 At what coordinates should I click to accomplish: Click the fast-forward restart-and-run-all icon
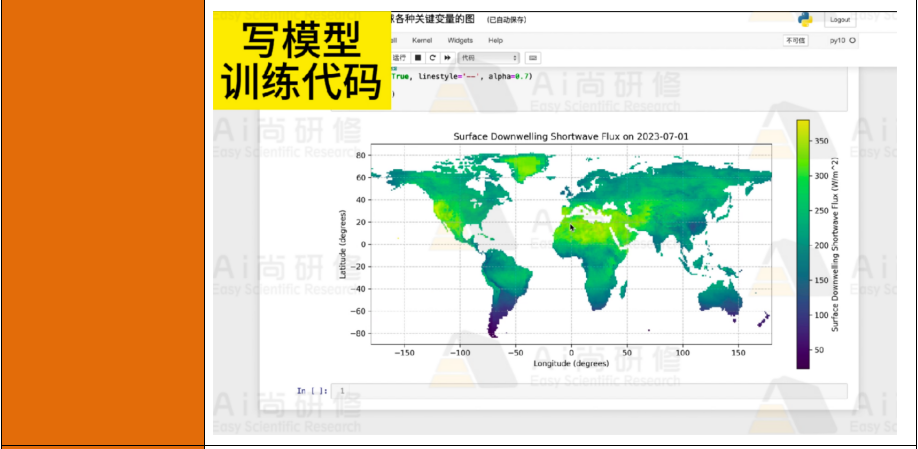pyautogui.click(x=447, y=58)
